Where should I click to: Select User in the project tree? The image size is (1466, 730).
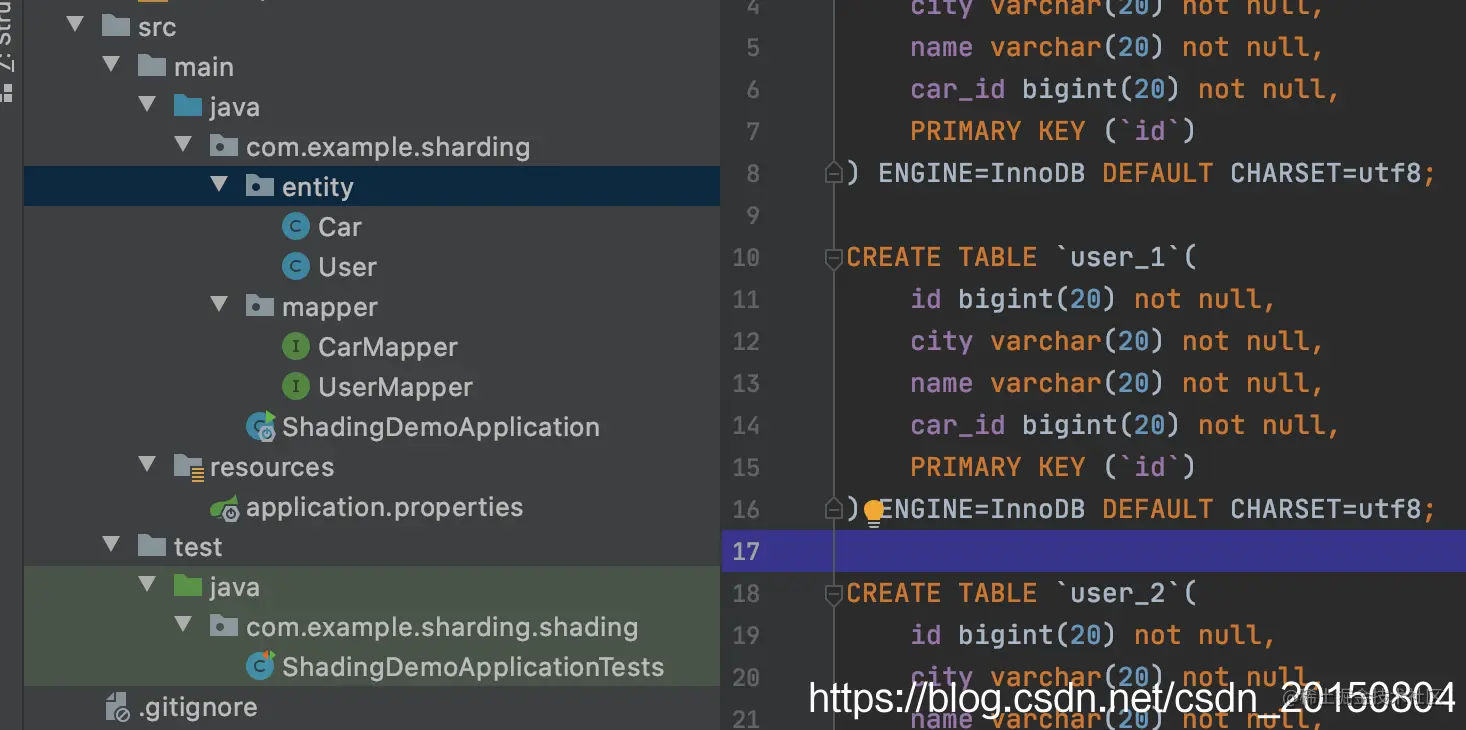(x=347, y=267)
